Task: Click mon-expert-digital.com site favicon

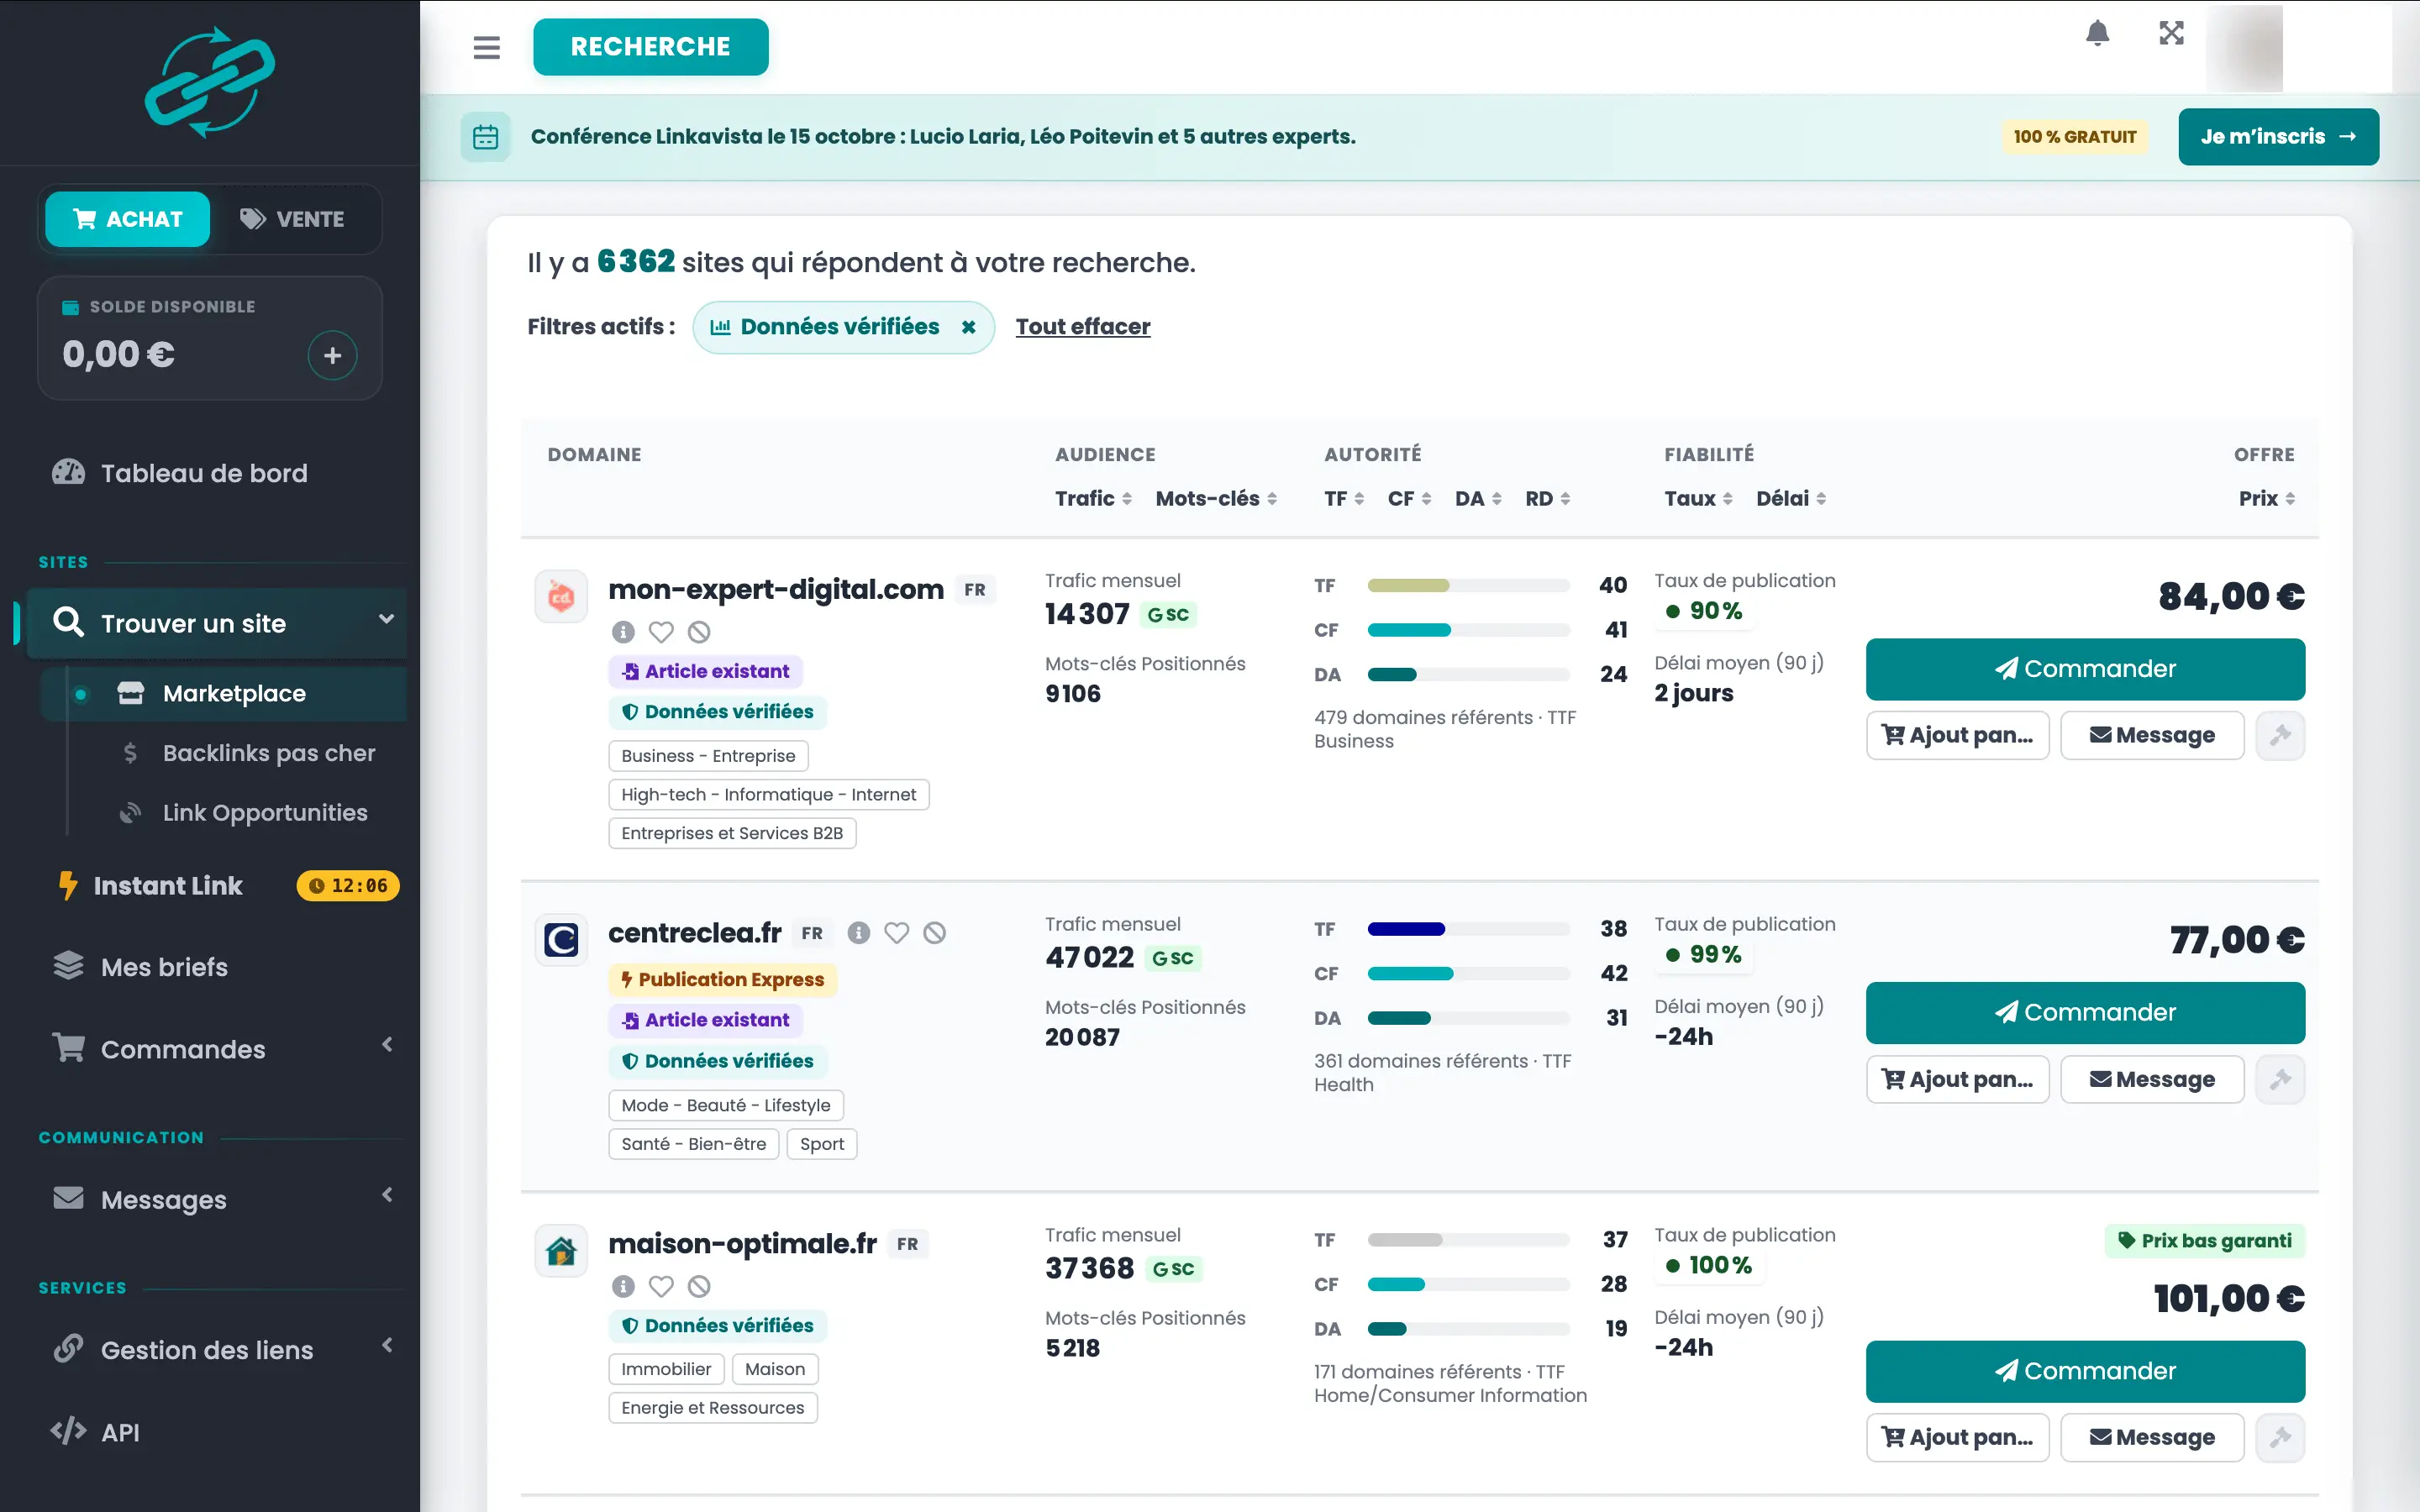Action: pyautogui.click(x=561, y=597)
